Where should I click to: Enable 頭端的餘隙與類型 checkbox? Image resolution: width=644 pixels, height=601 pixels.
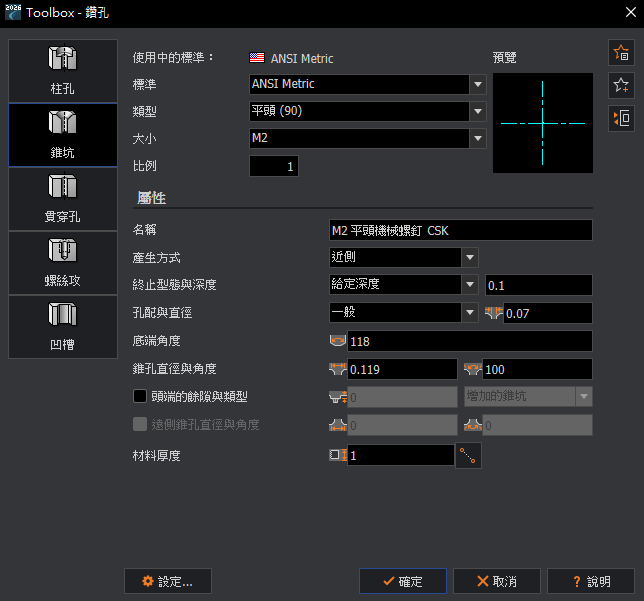[140, 397]
